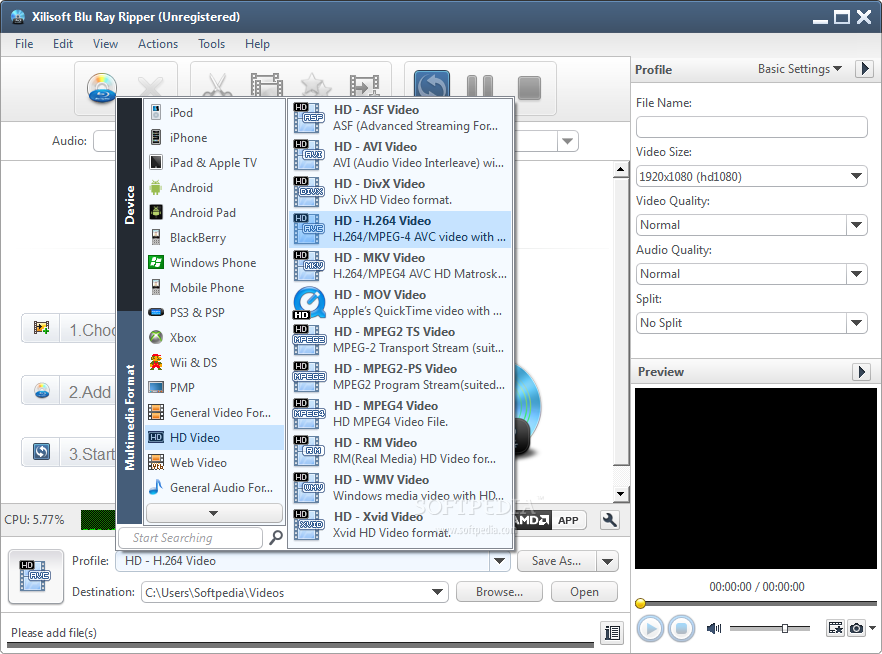
Task: Click the Start Searching field
Action: click(191, 538)
